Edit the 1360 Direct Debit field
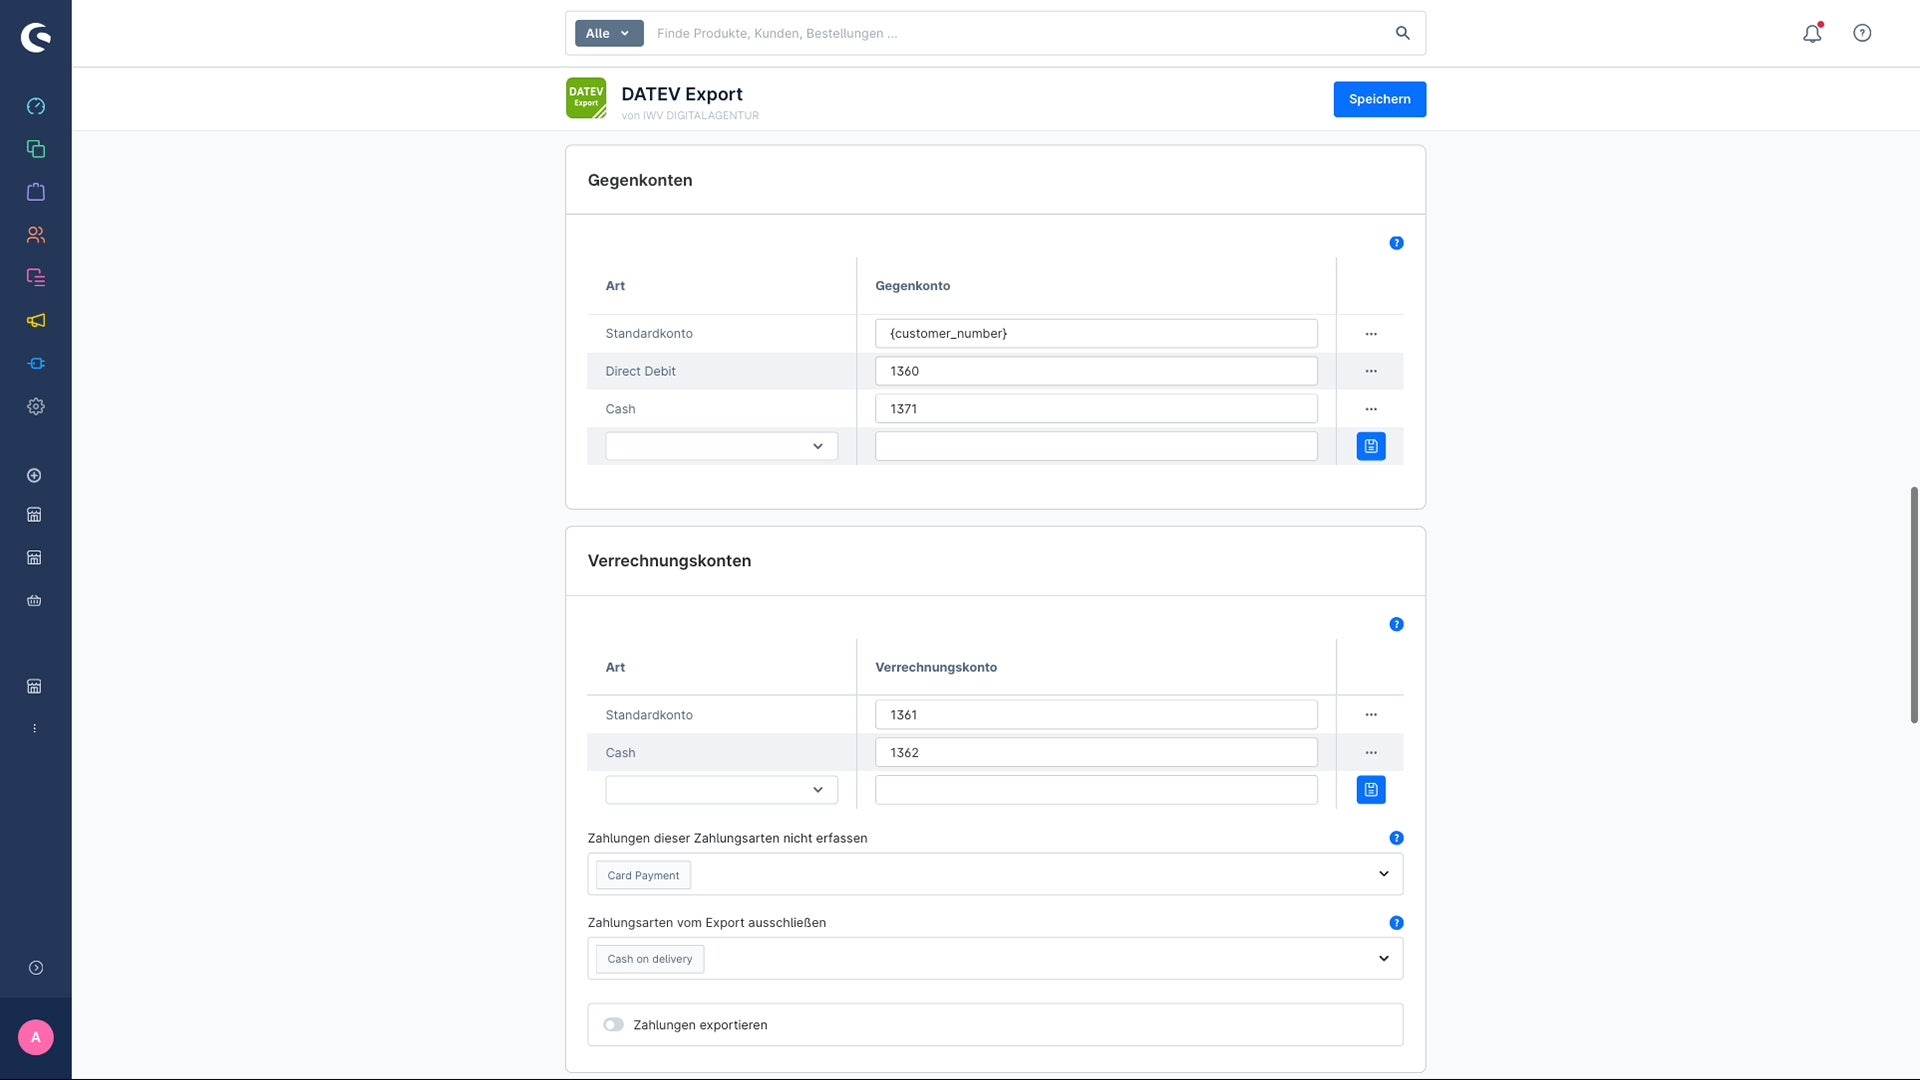Viewport: 1920px width, 1080px height. [1096, 371]
